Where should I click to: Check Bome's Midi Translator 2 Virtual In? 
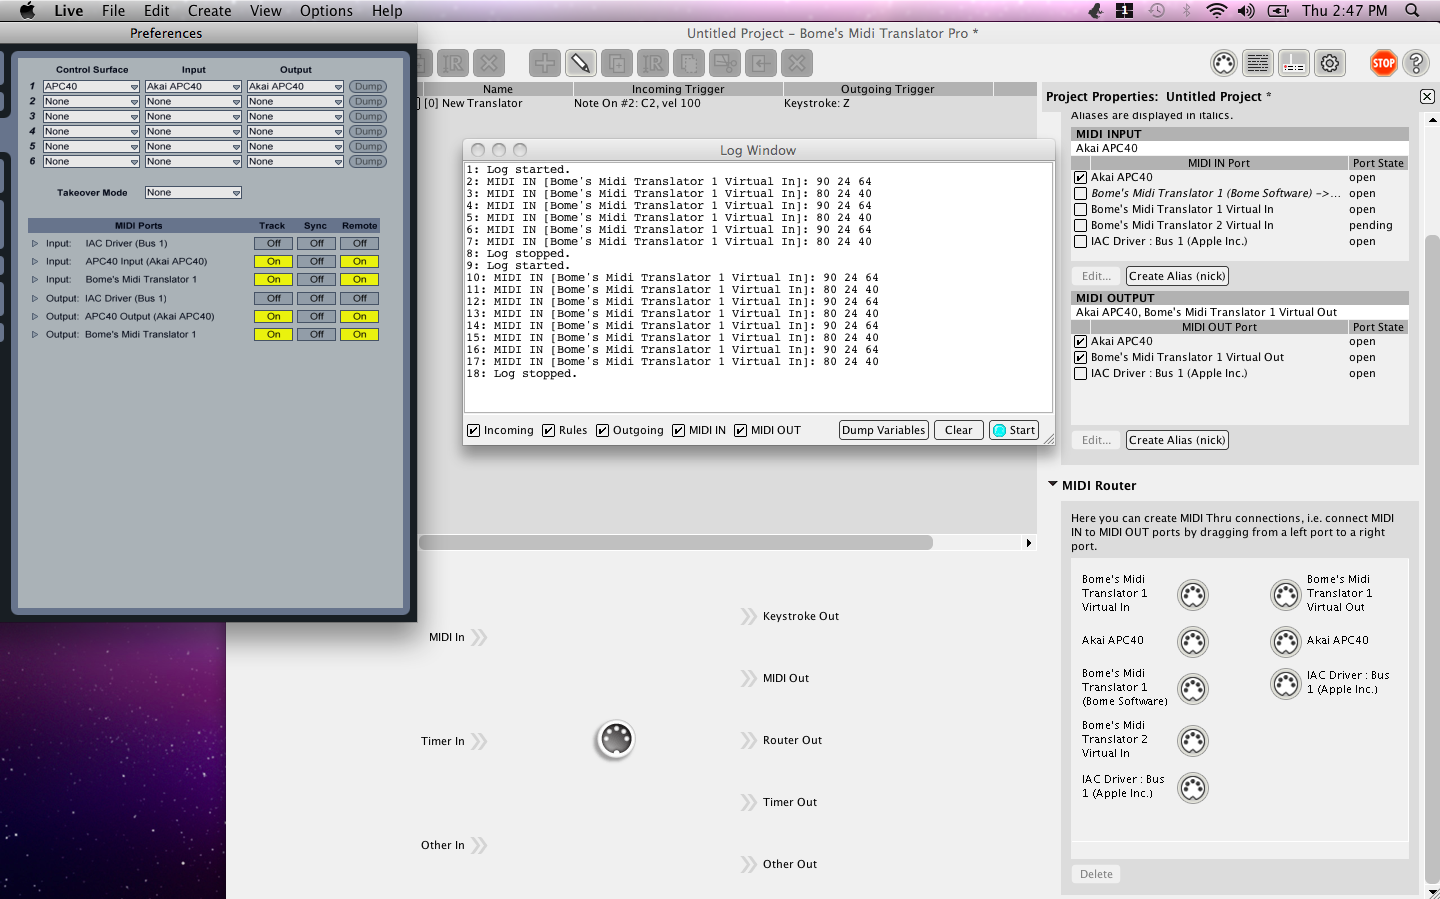pos(1081,226)
